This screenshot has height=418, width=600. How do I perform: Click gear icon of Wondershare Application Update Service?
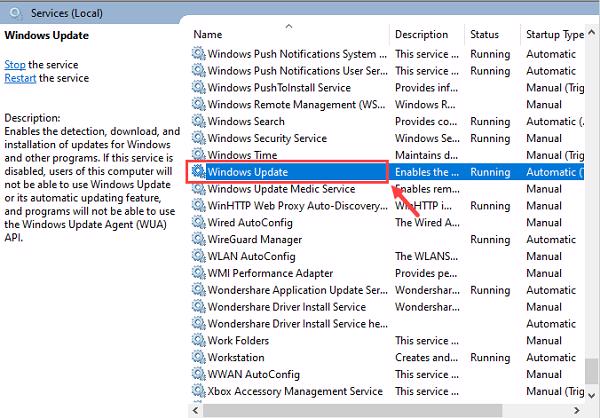(x=199, y=290)
